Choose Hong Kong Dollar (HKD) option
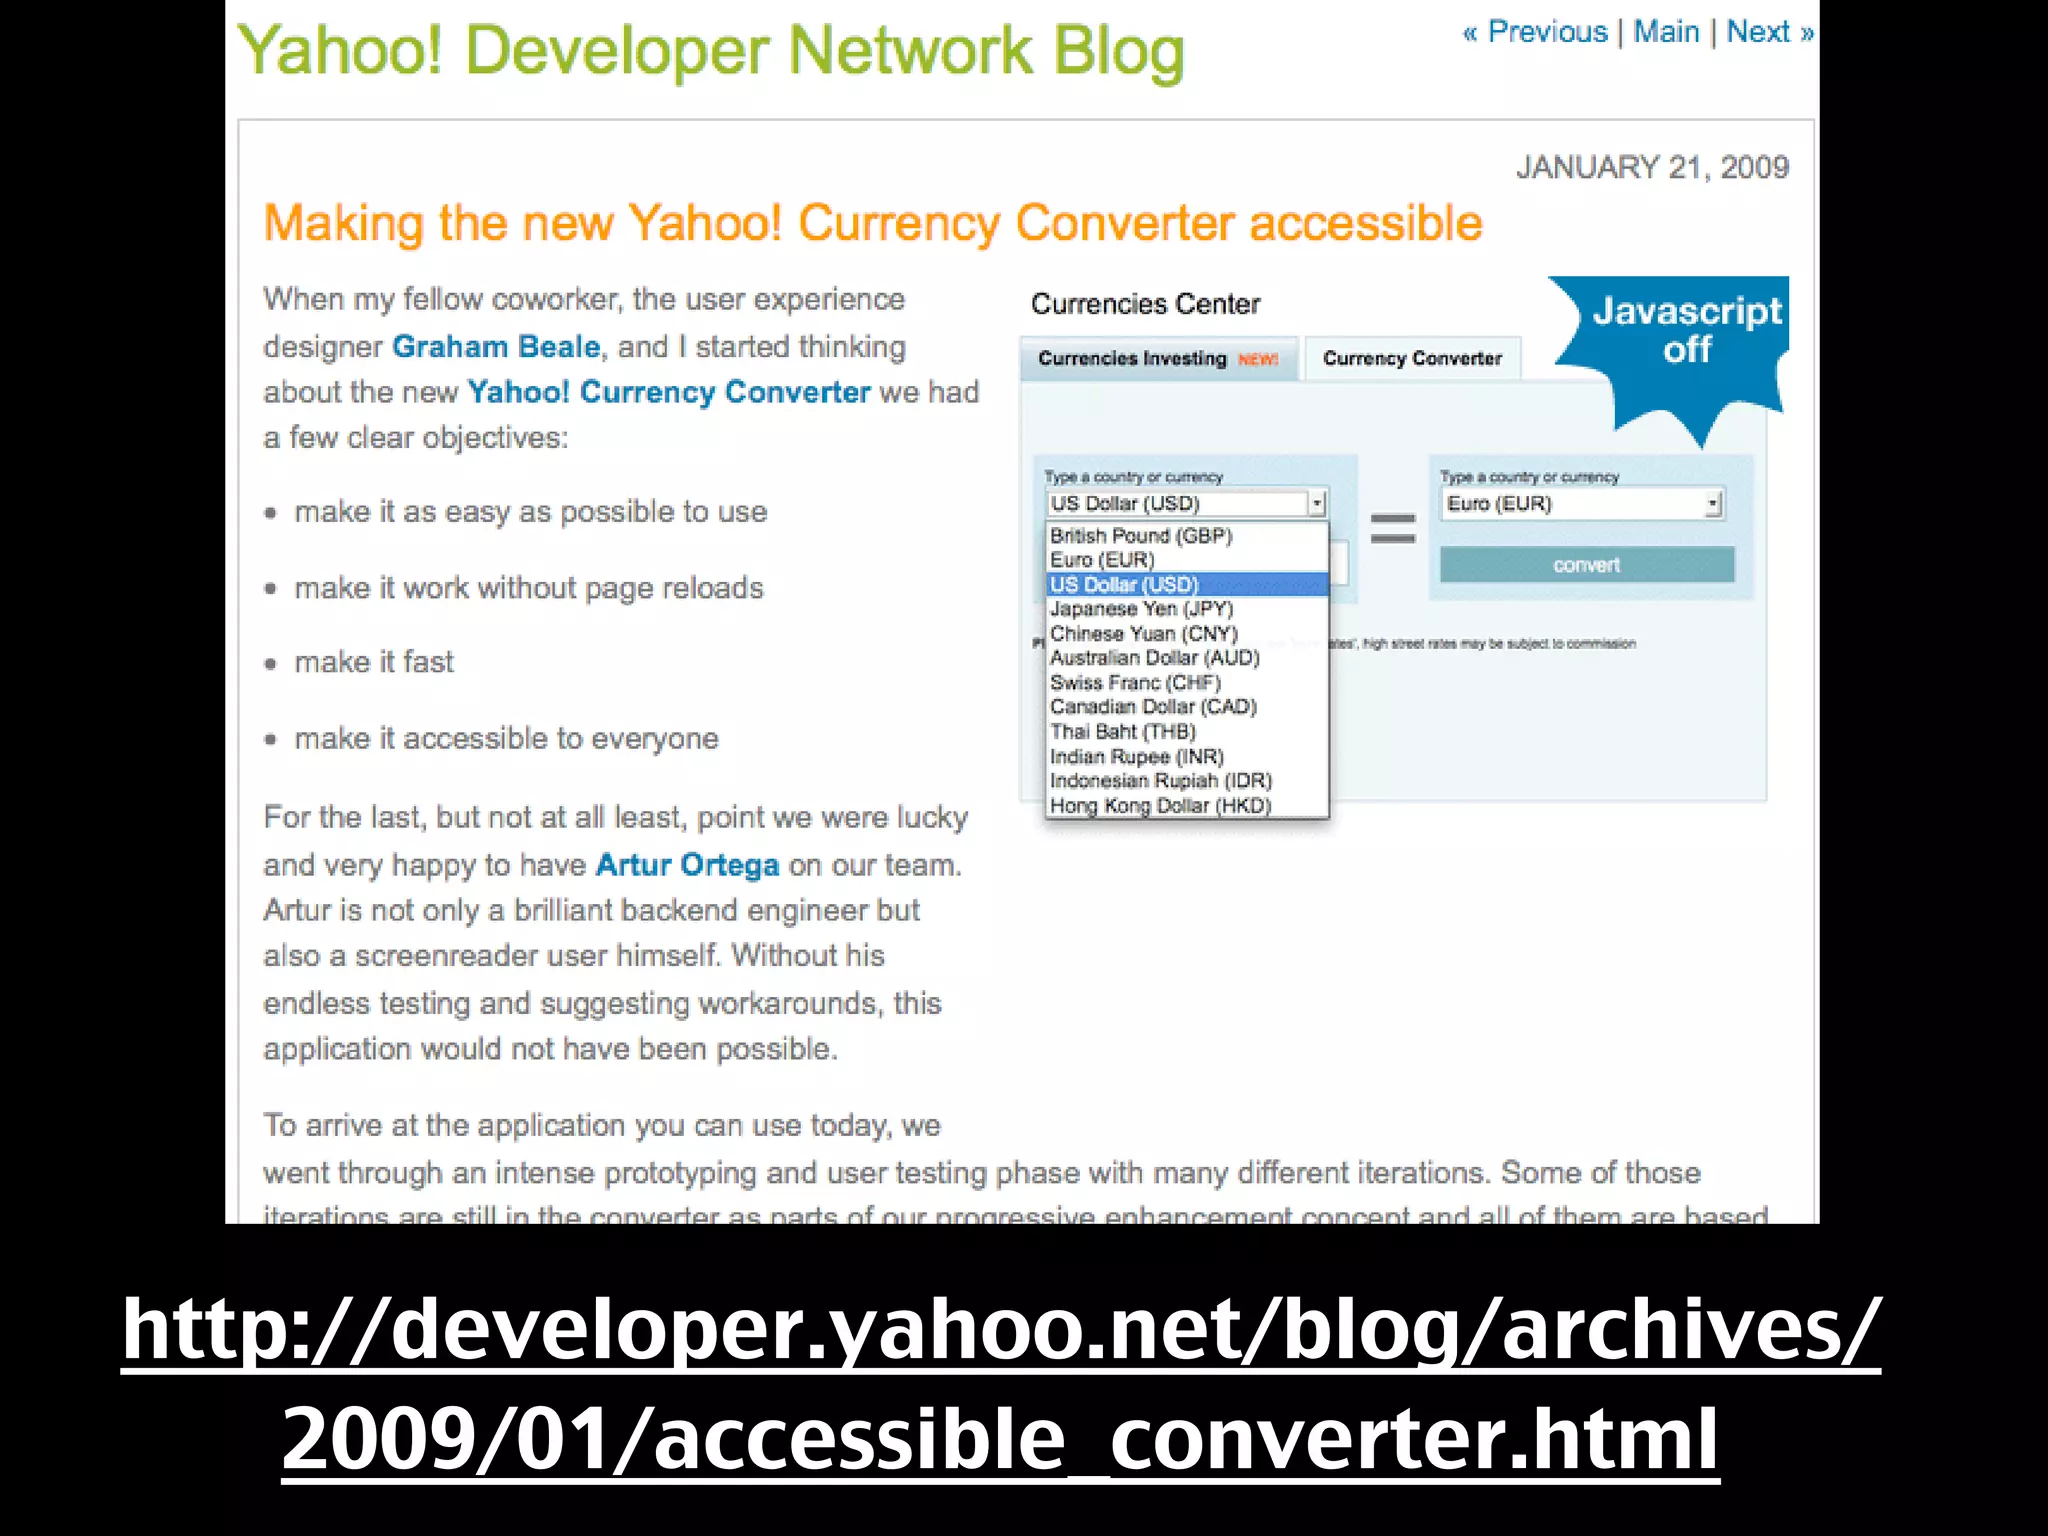This screenshot has height=1536, width=2048. pos(1160,806)
